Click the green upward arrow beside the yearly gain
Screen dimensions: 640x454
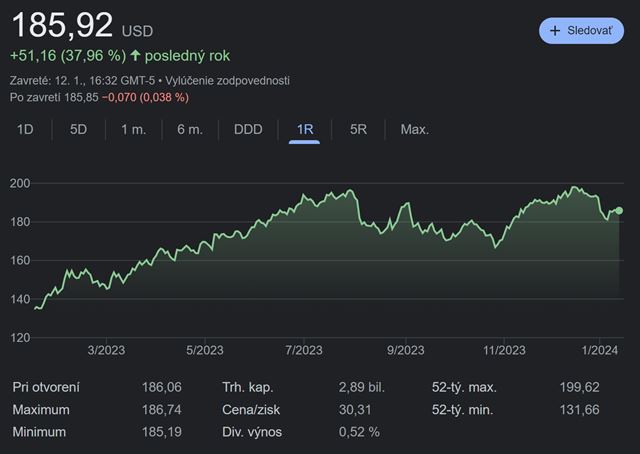135,56
